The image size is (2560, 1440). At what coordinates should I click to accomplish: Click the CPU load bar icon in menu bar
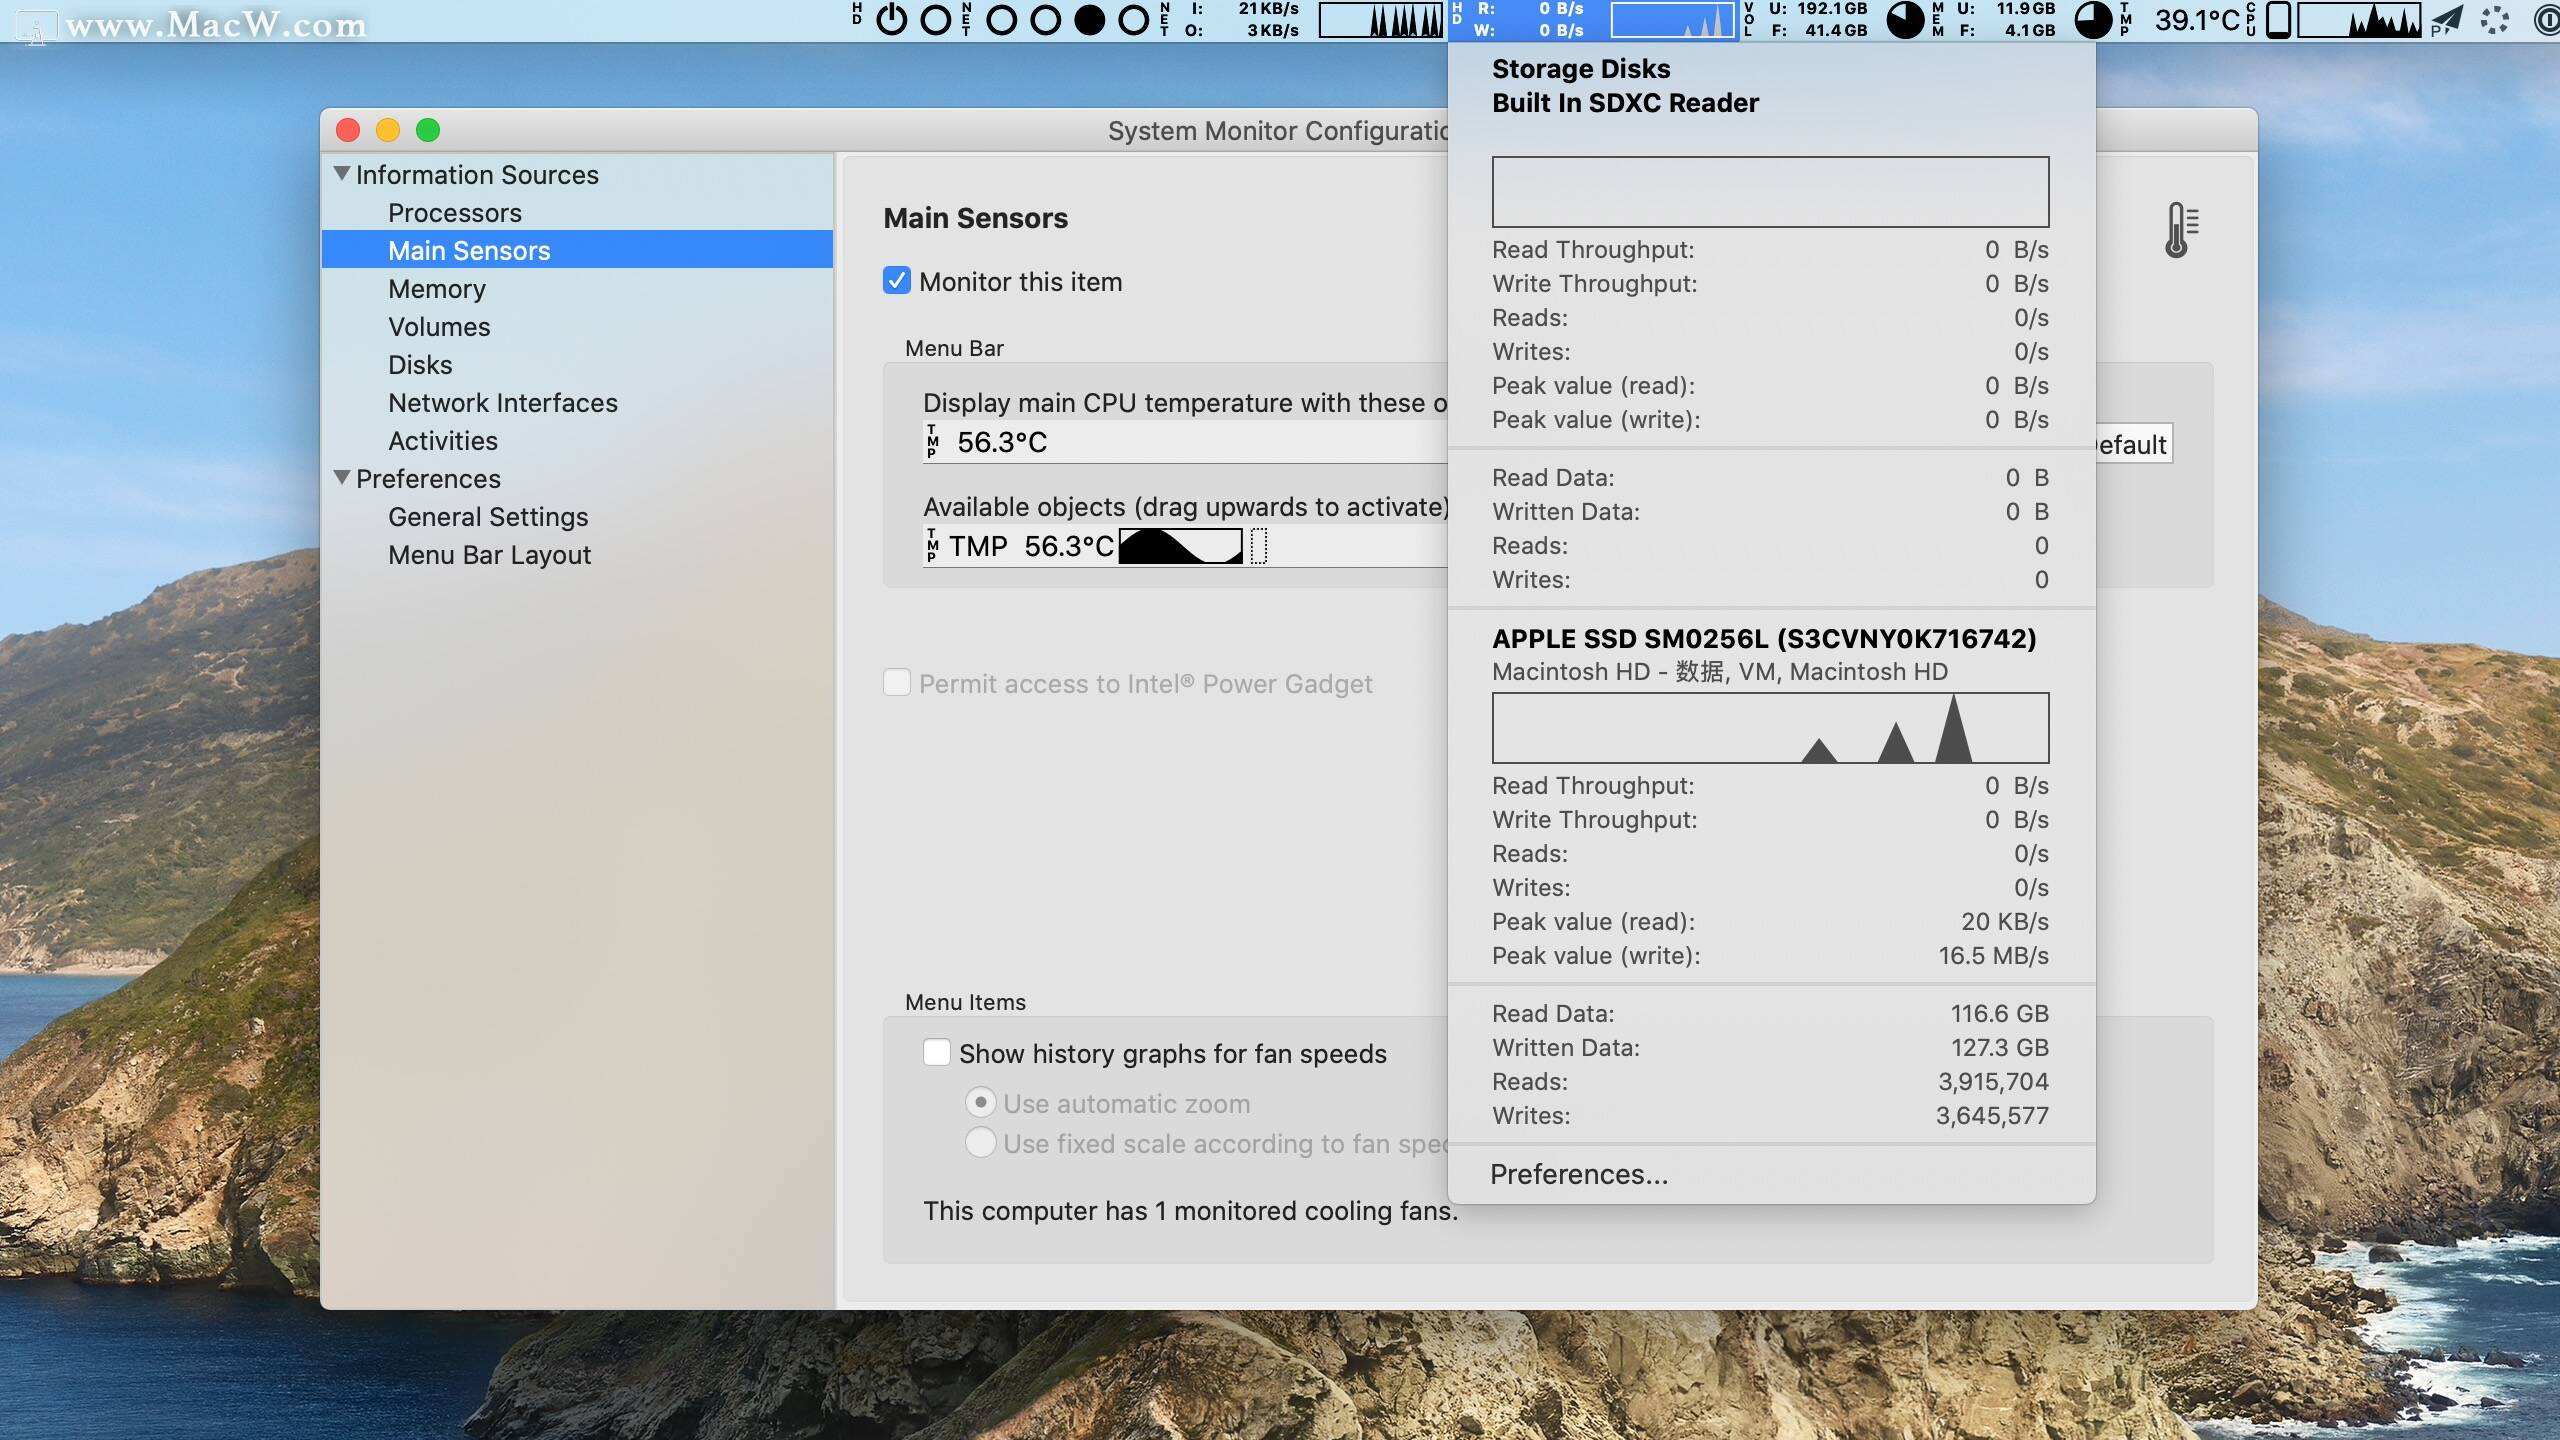click(2277, 20)
